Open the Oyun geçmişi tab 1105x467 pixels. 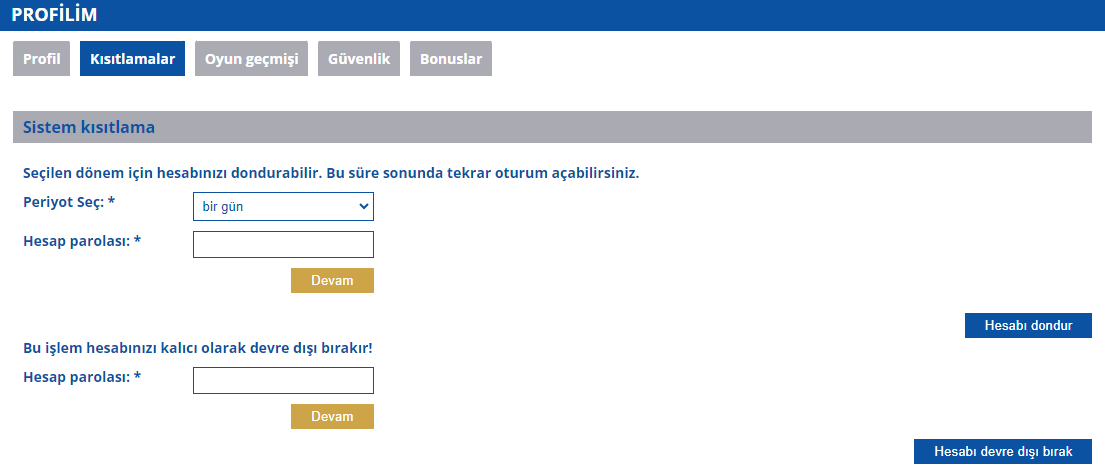pos(251,59)
